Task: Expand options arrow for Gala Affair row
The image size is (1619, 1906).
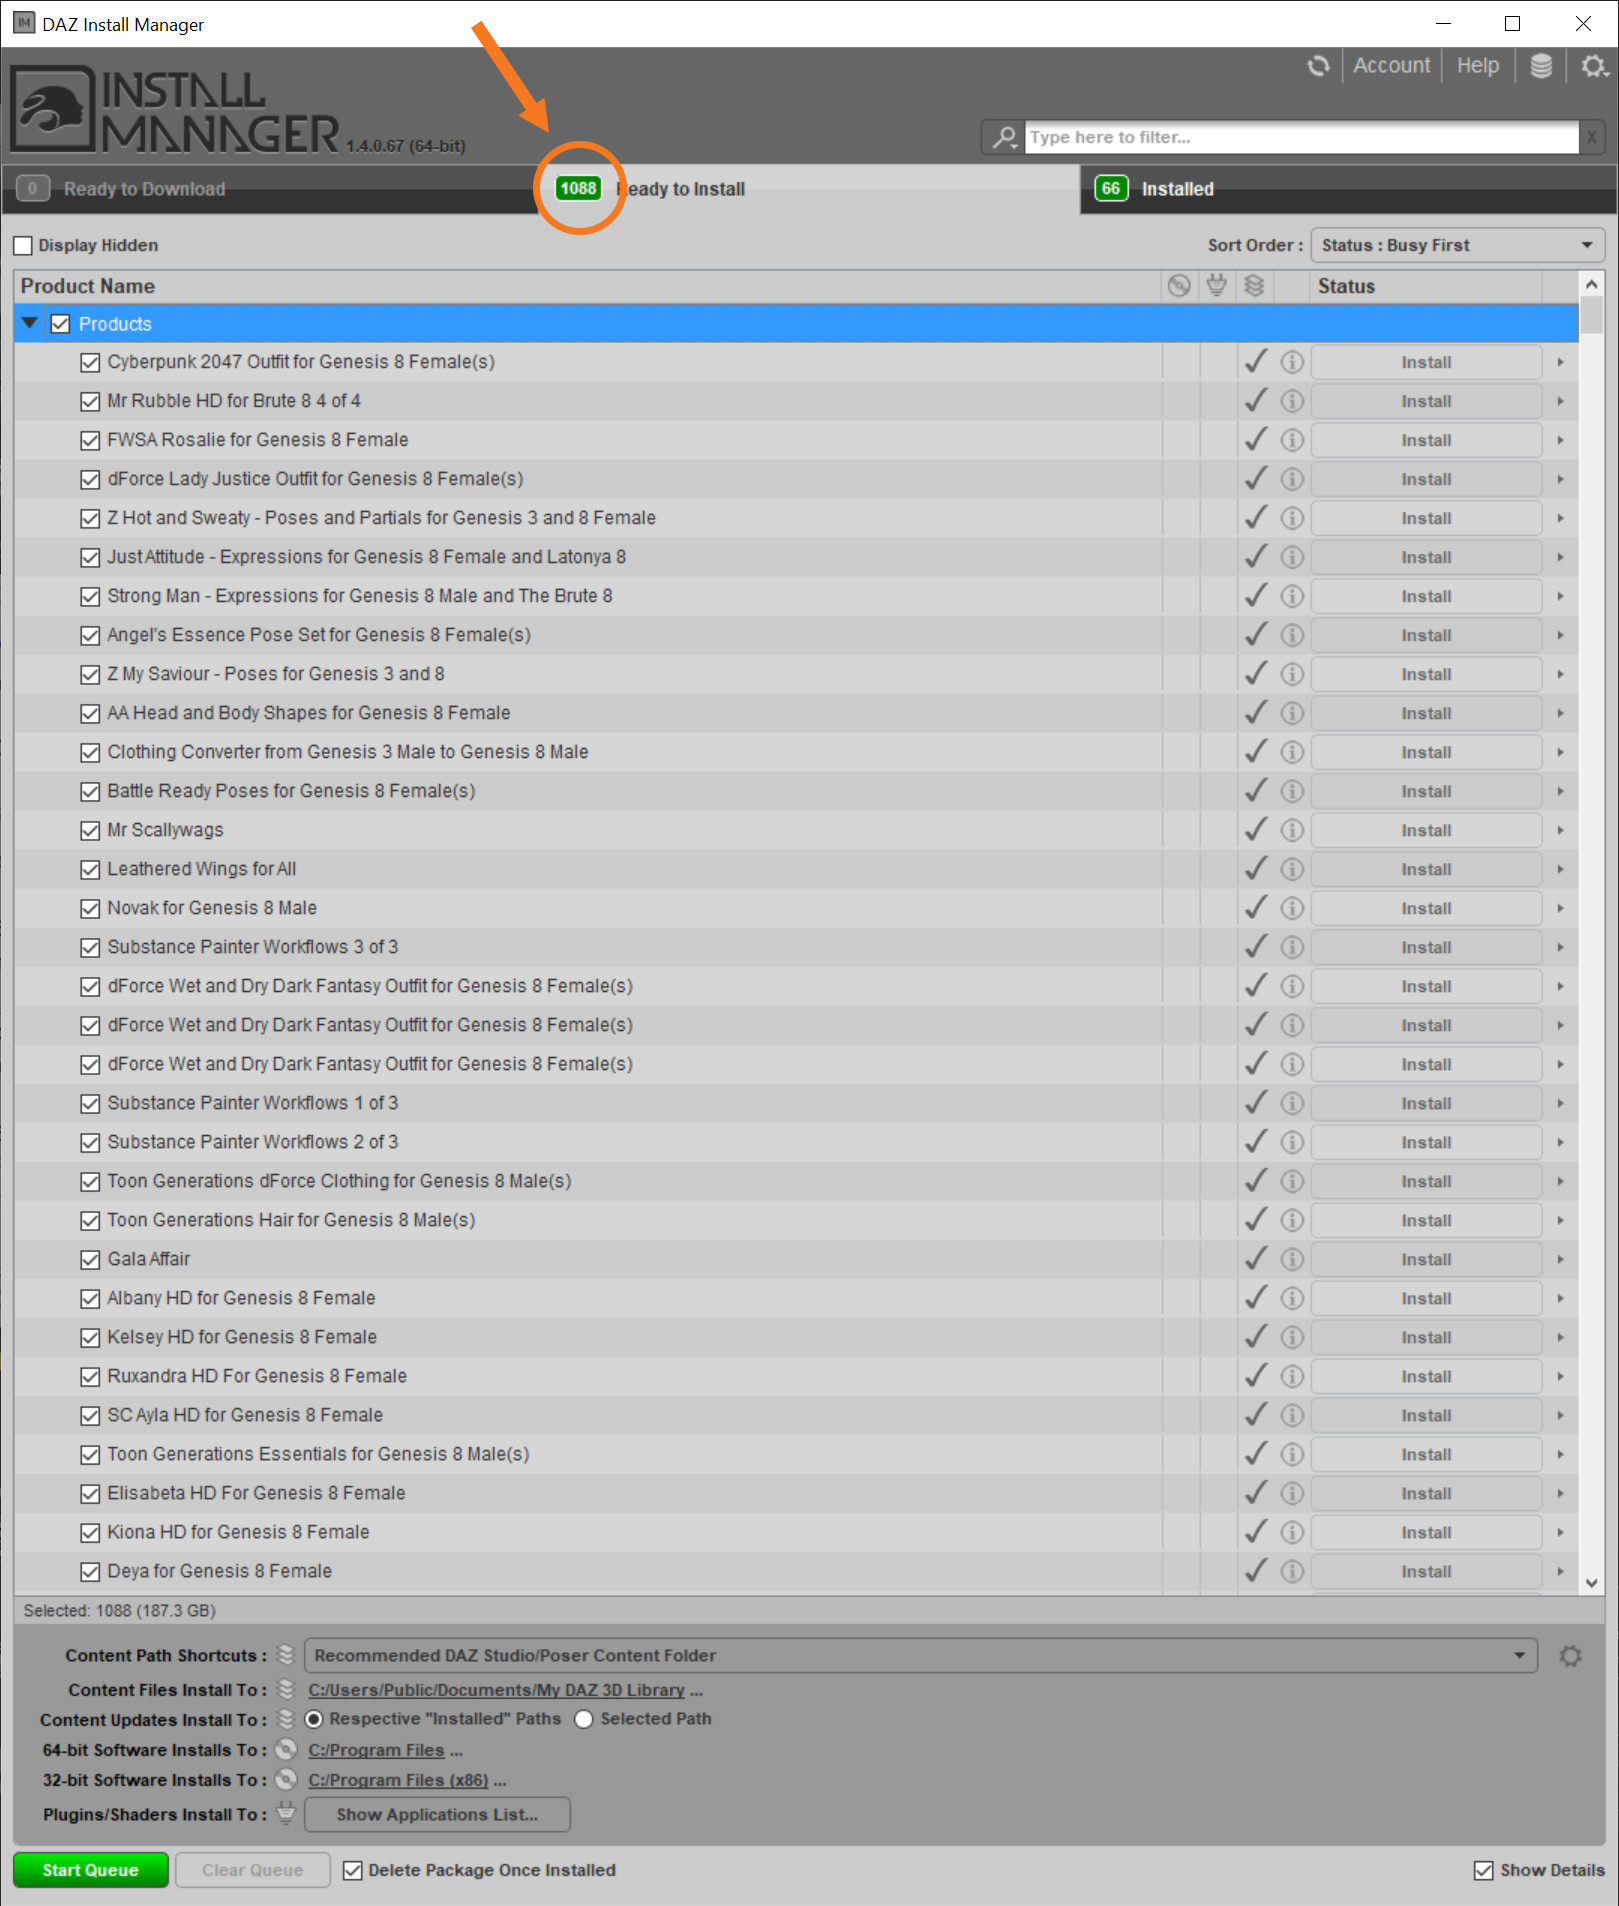Action: 1560,1259
